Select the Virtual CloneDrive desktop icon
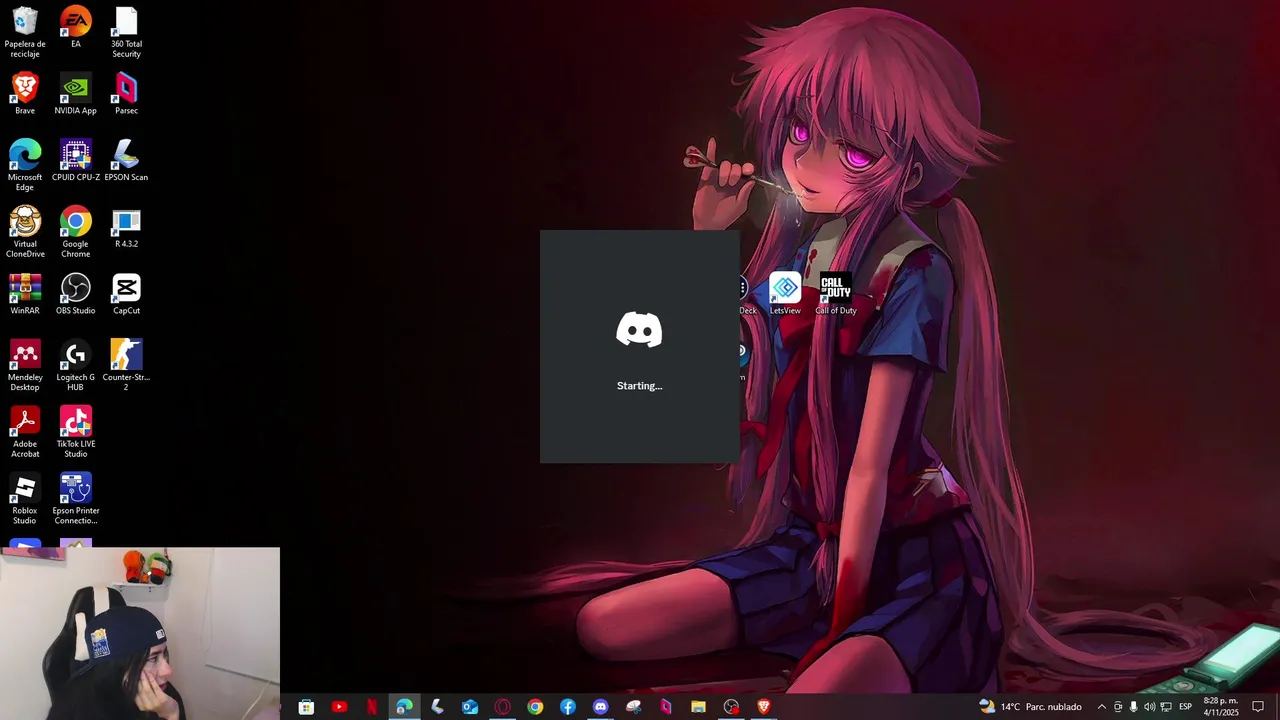 click(25, 231)
